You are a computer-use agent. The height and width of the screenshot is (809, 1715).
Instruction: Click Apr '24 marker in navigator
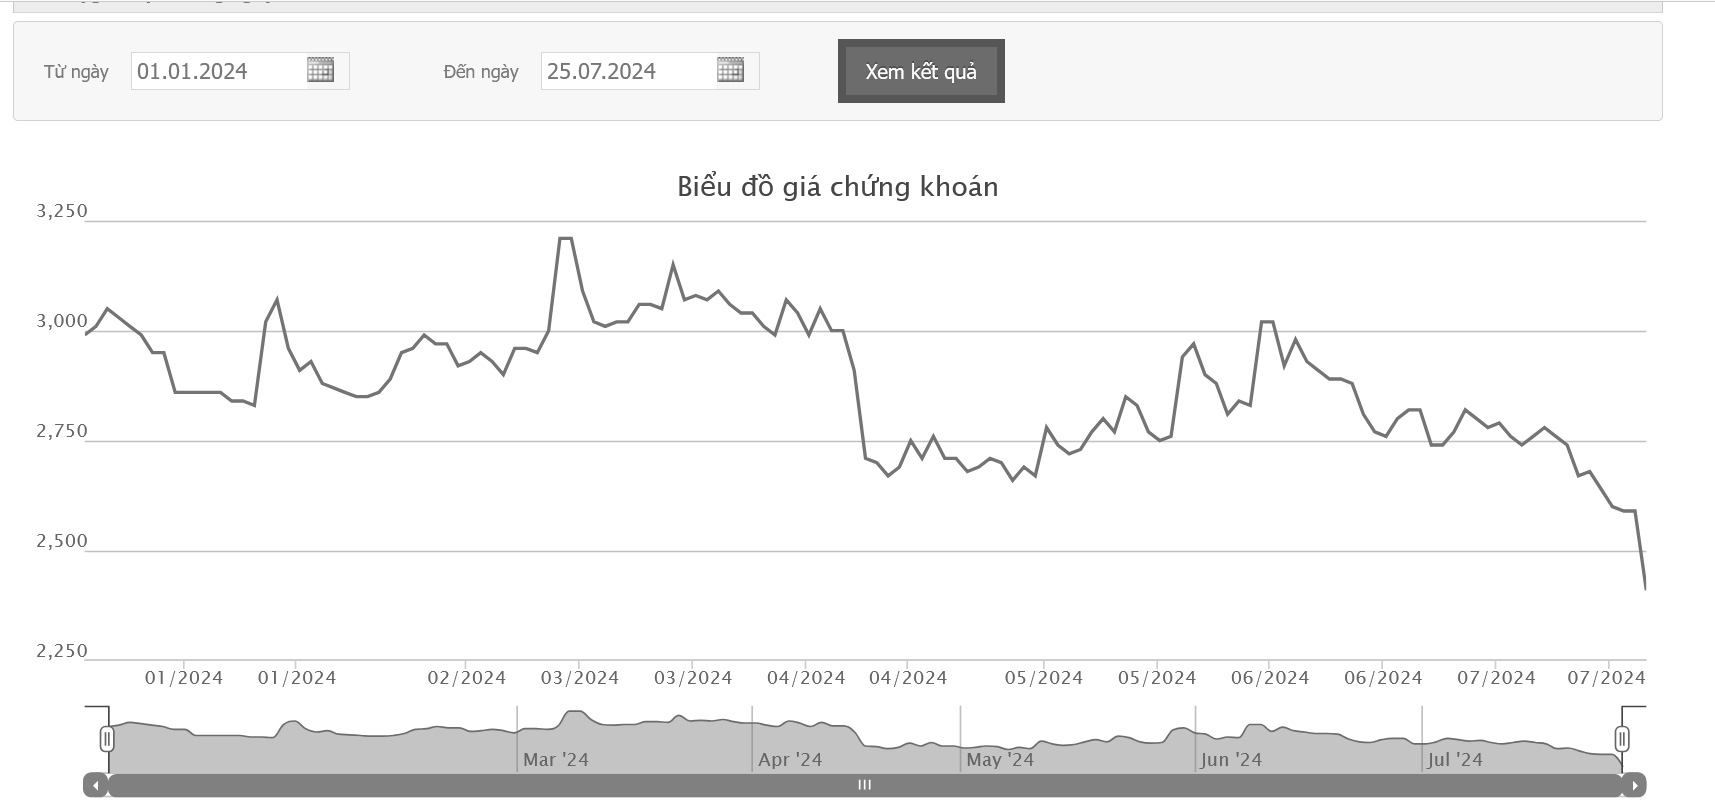click(x=790, y=760)
